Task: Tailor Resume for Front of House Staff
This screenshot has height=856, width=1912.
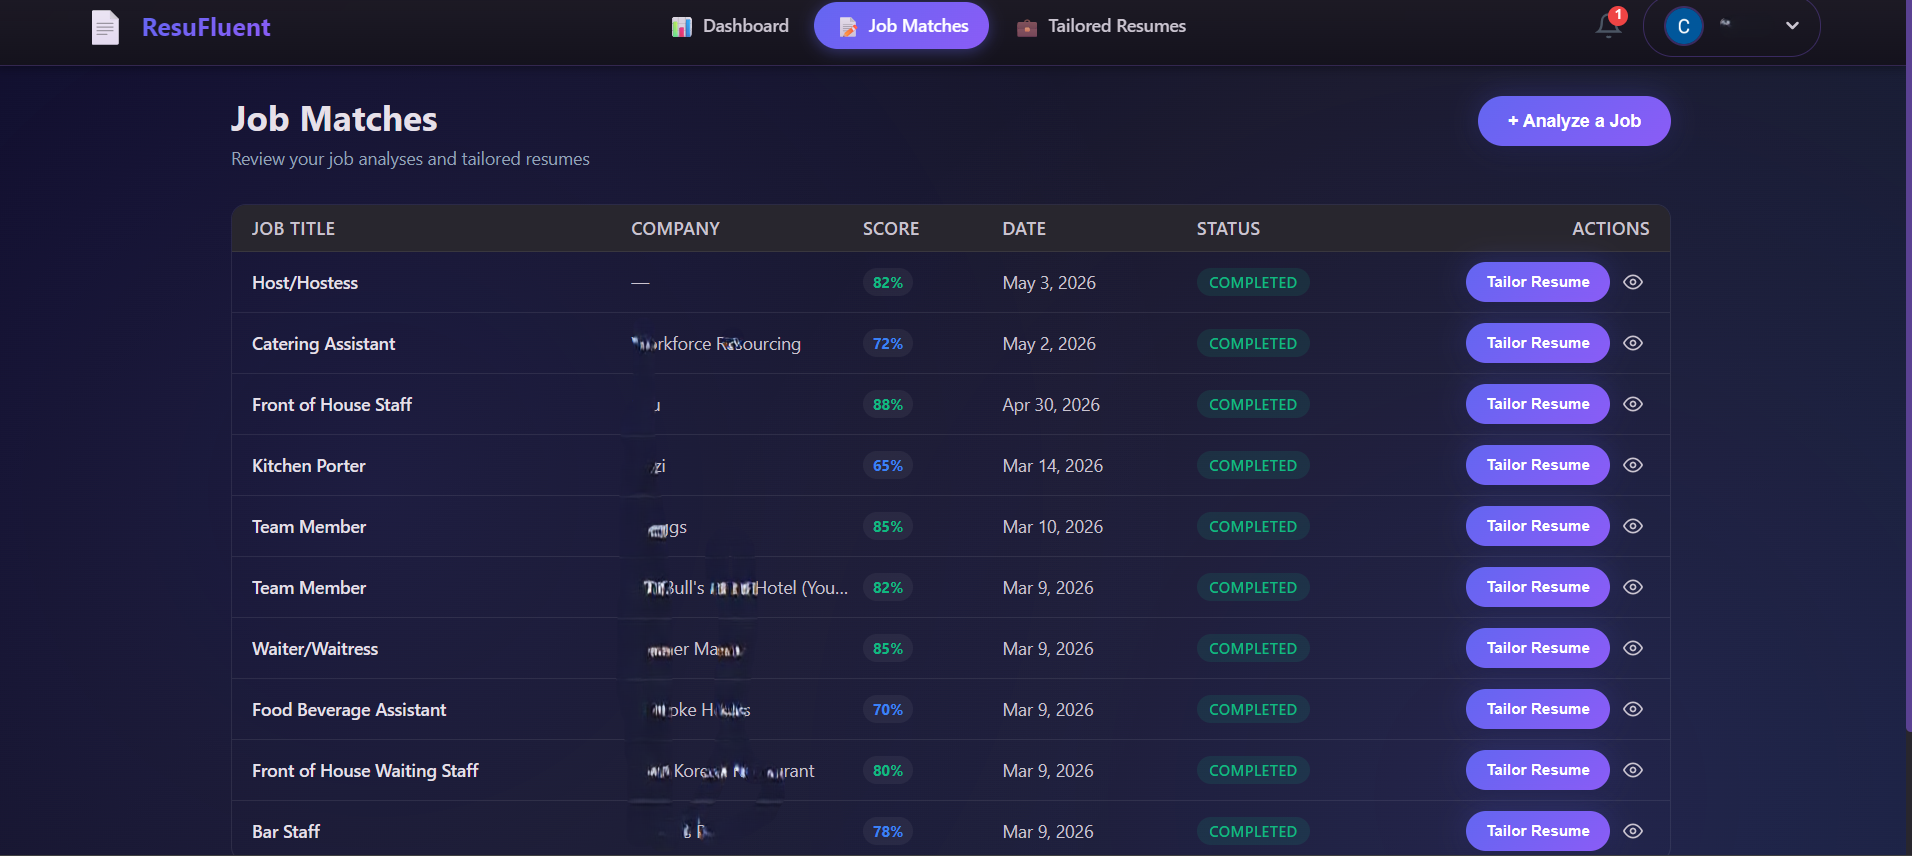Action: (1538, 404)
